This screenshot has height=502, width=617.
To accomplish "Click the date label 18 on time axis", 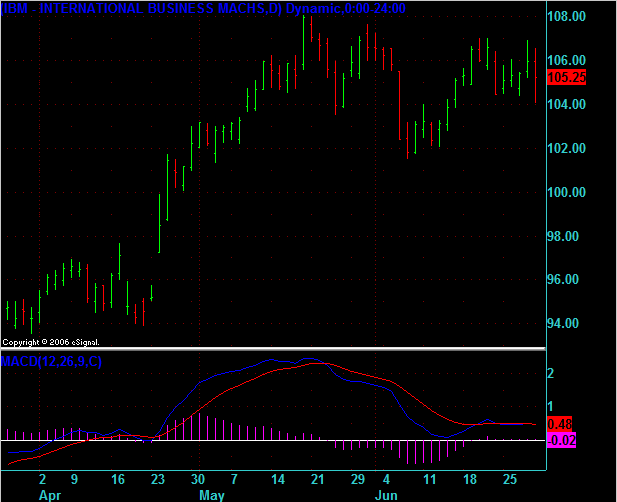I will pyautogui.click(x=470, y=479).
